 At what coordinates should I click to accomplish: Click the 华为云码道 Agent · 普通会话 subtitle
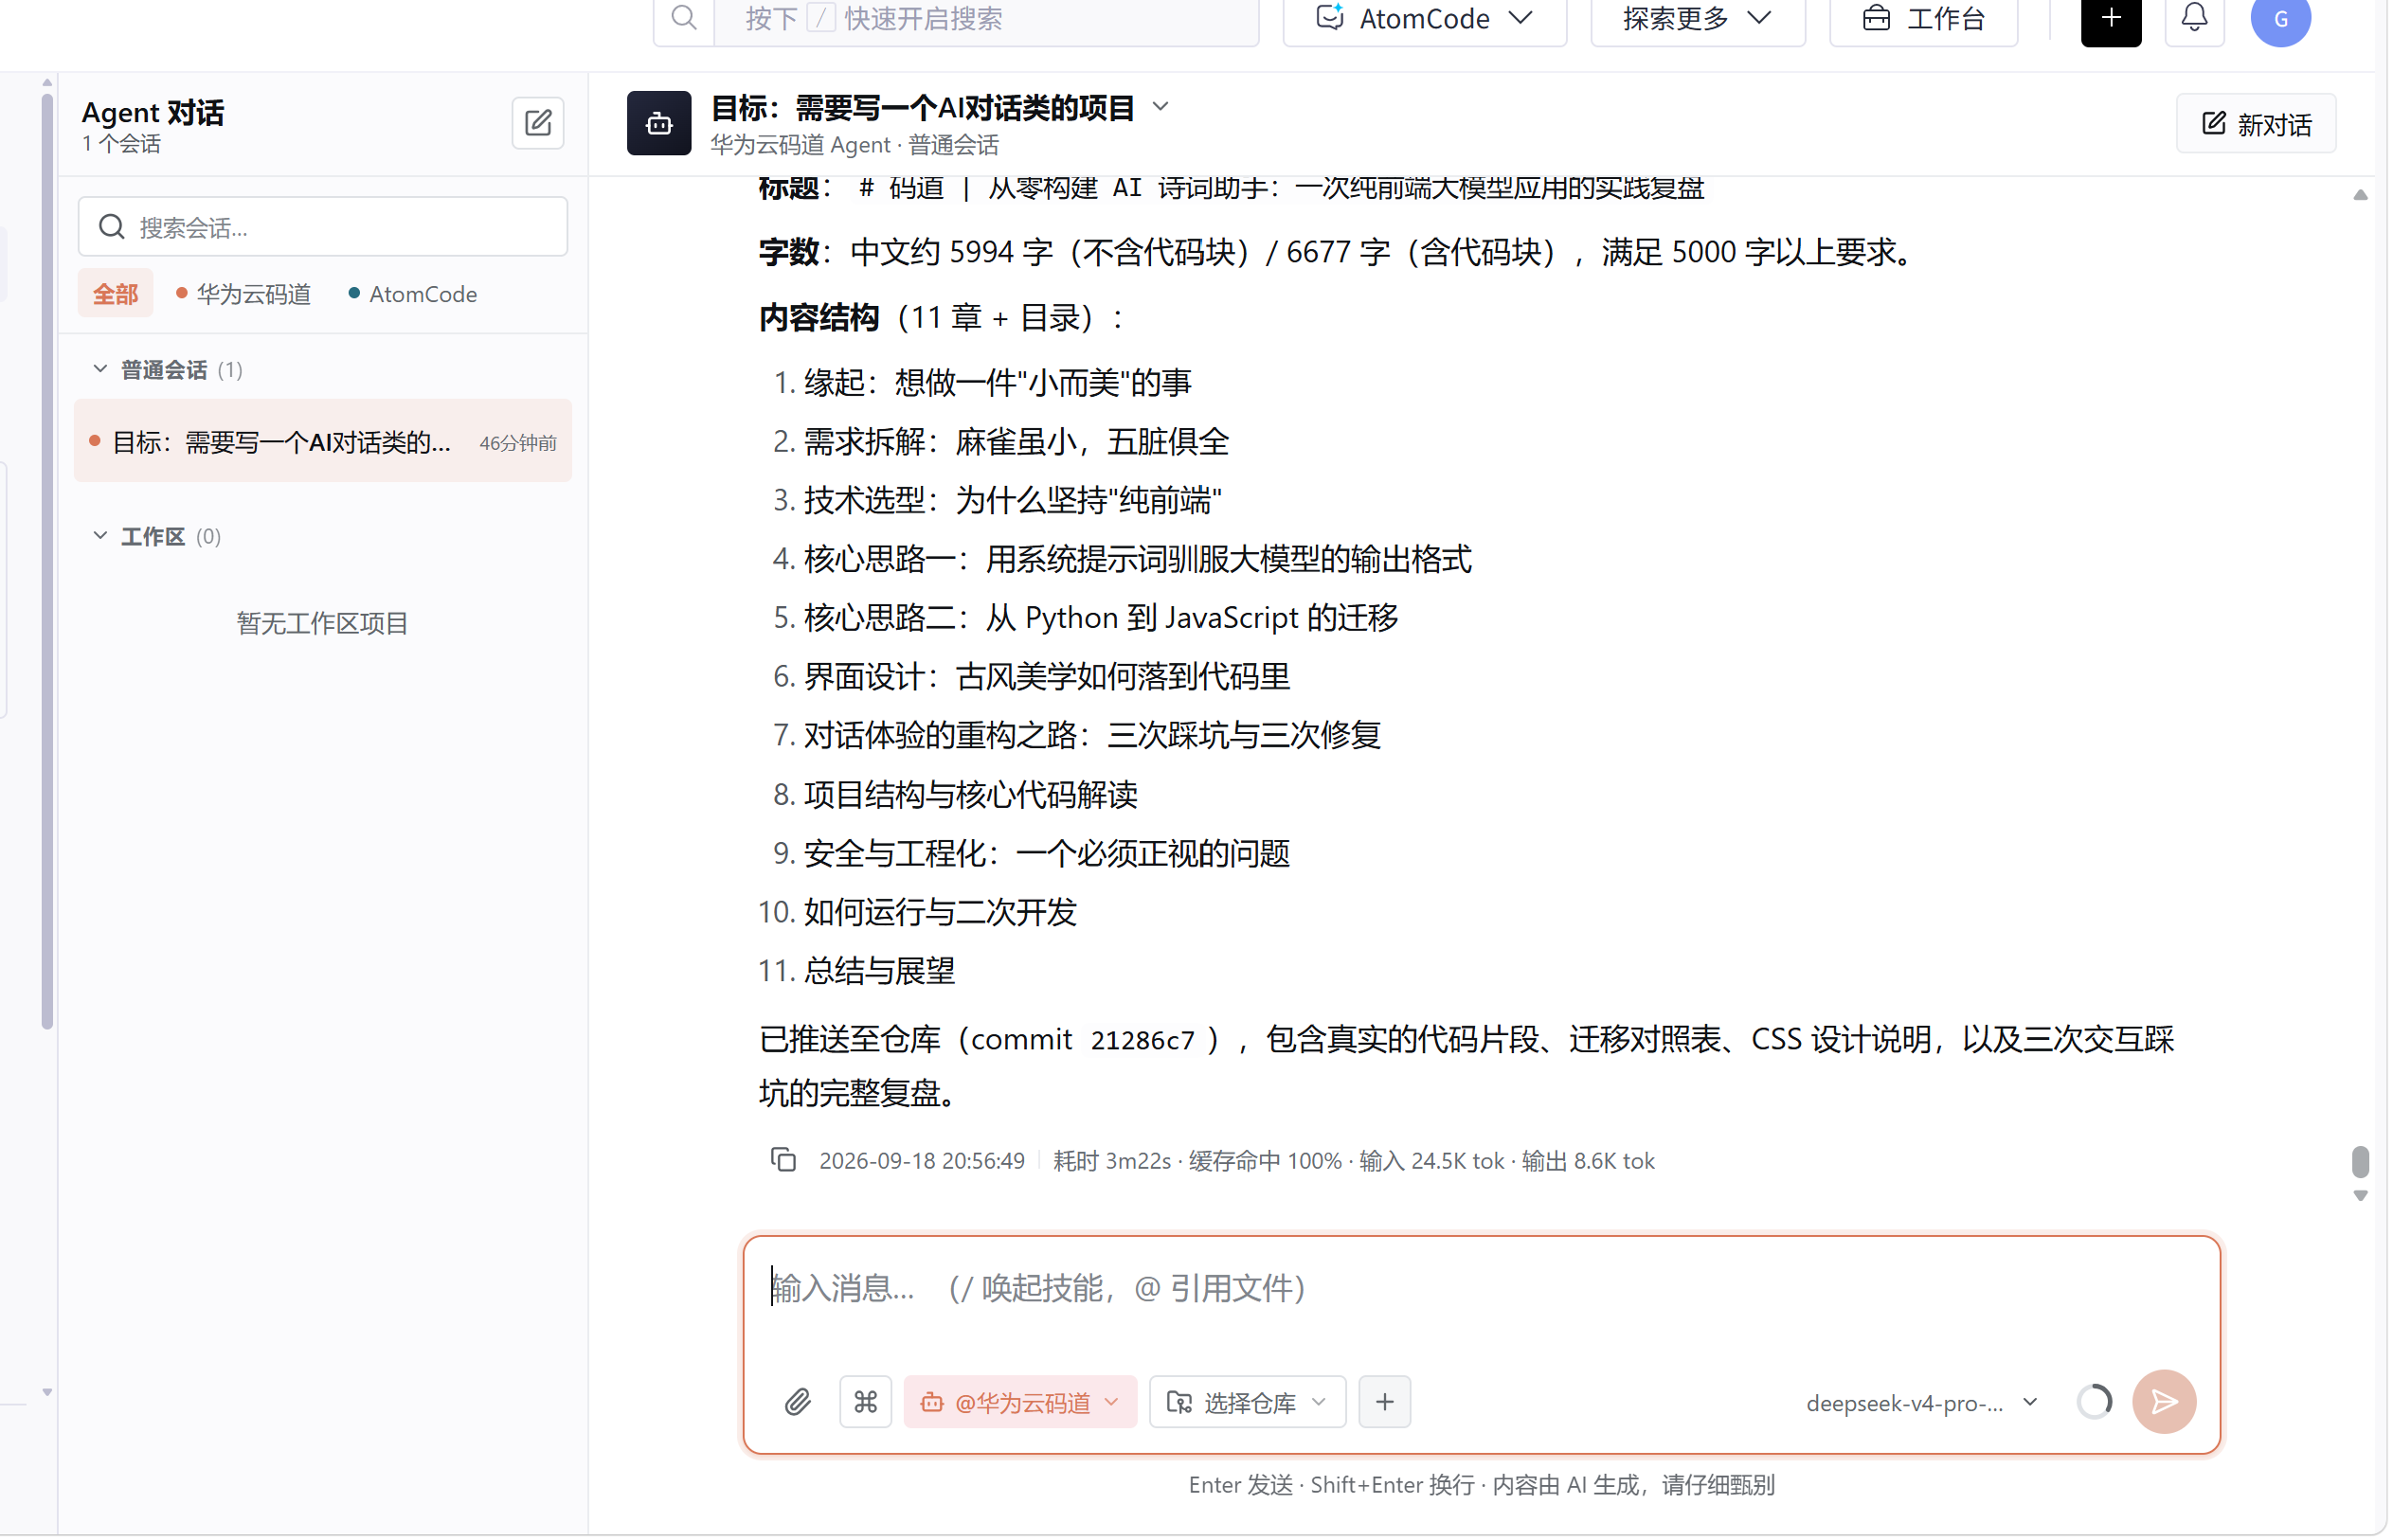coord(856,145)
